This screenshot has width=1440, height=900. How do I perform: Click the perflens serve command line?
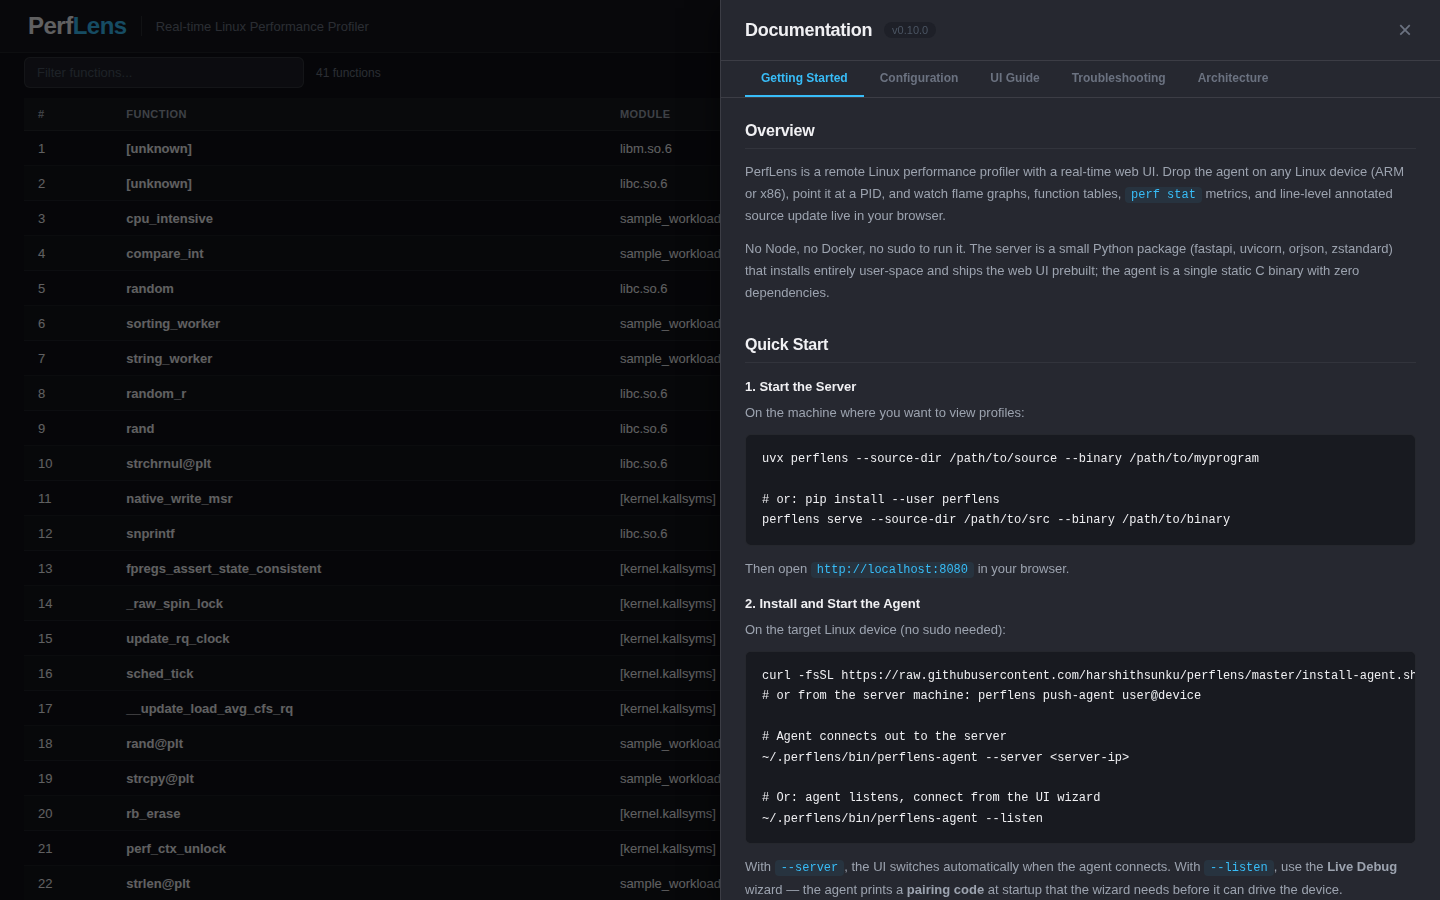click(x=996, y=520)
